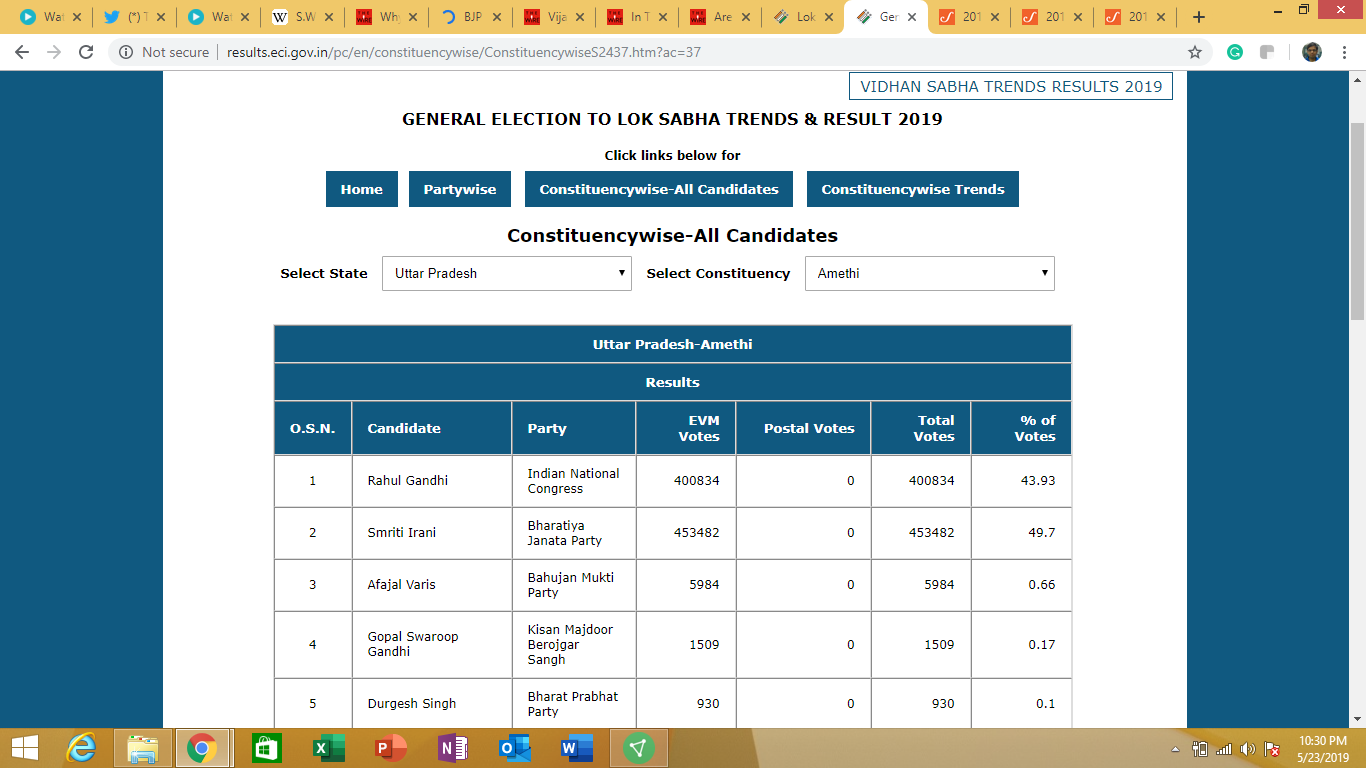This screenshot has width=1366, height=768.
Task: Open Vidhan Sabha Trends Results 2019 link
Action: pyautogui.click(x=1011, y=86)
